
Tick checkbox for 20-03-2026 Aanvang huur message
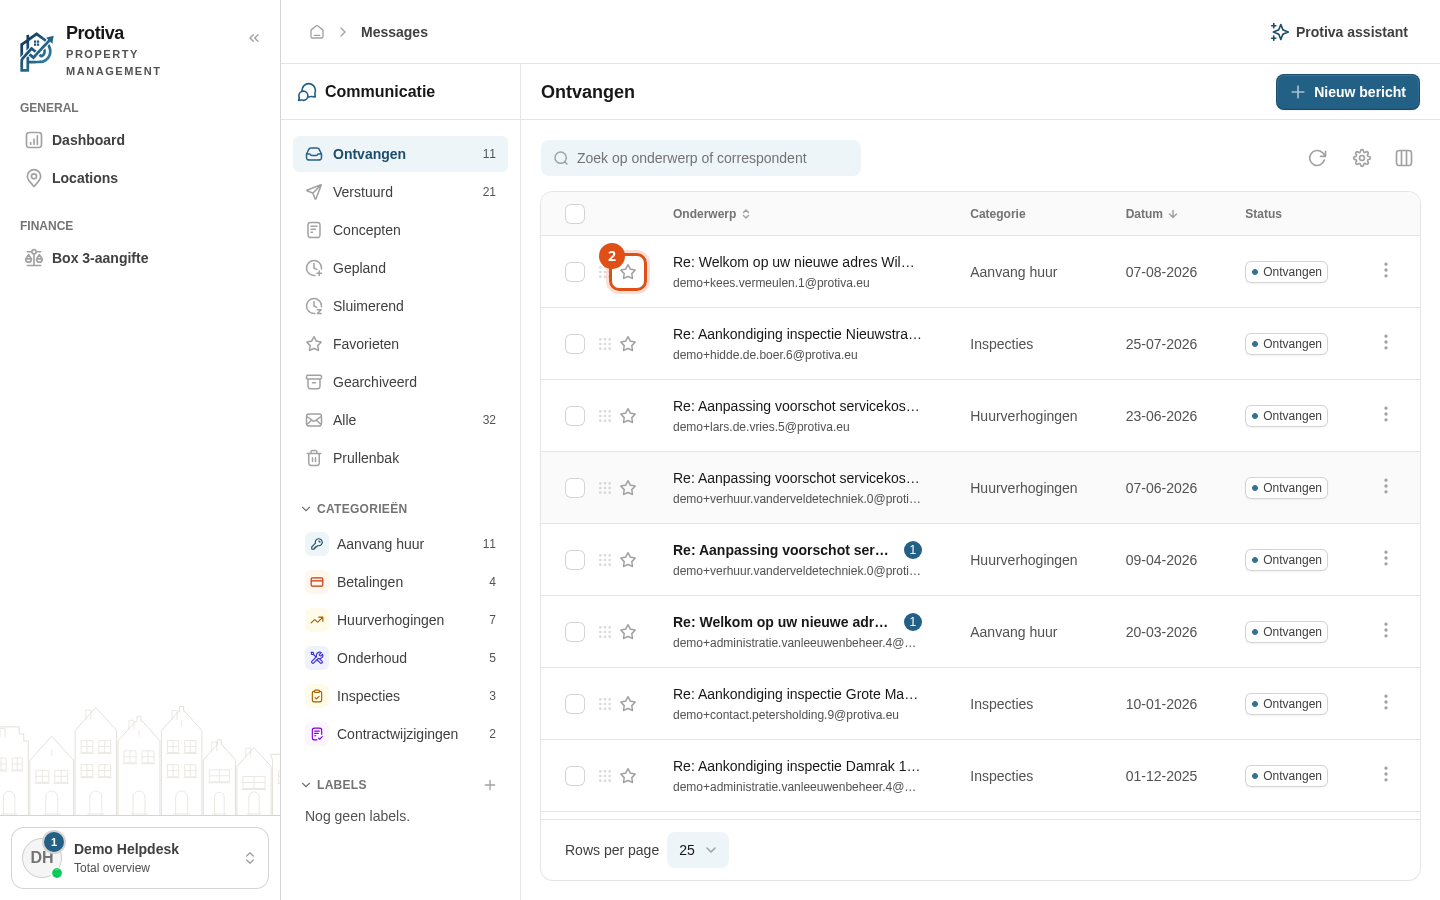575,632
